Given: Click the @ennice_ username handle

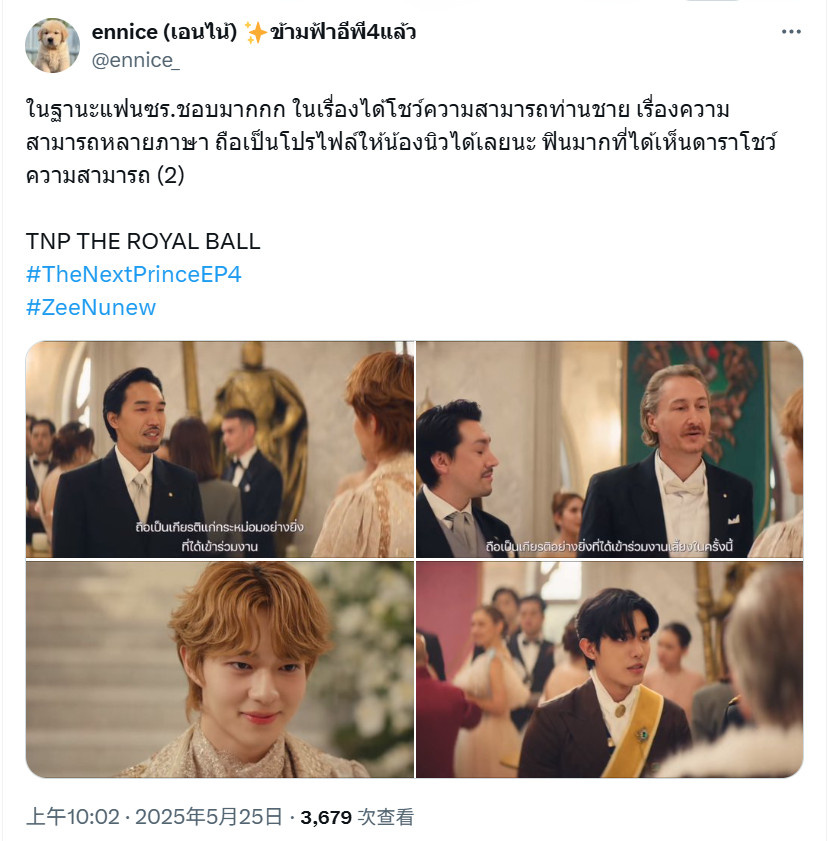Looking at the screenshot, I should 136,61.
